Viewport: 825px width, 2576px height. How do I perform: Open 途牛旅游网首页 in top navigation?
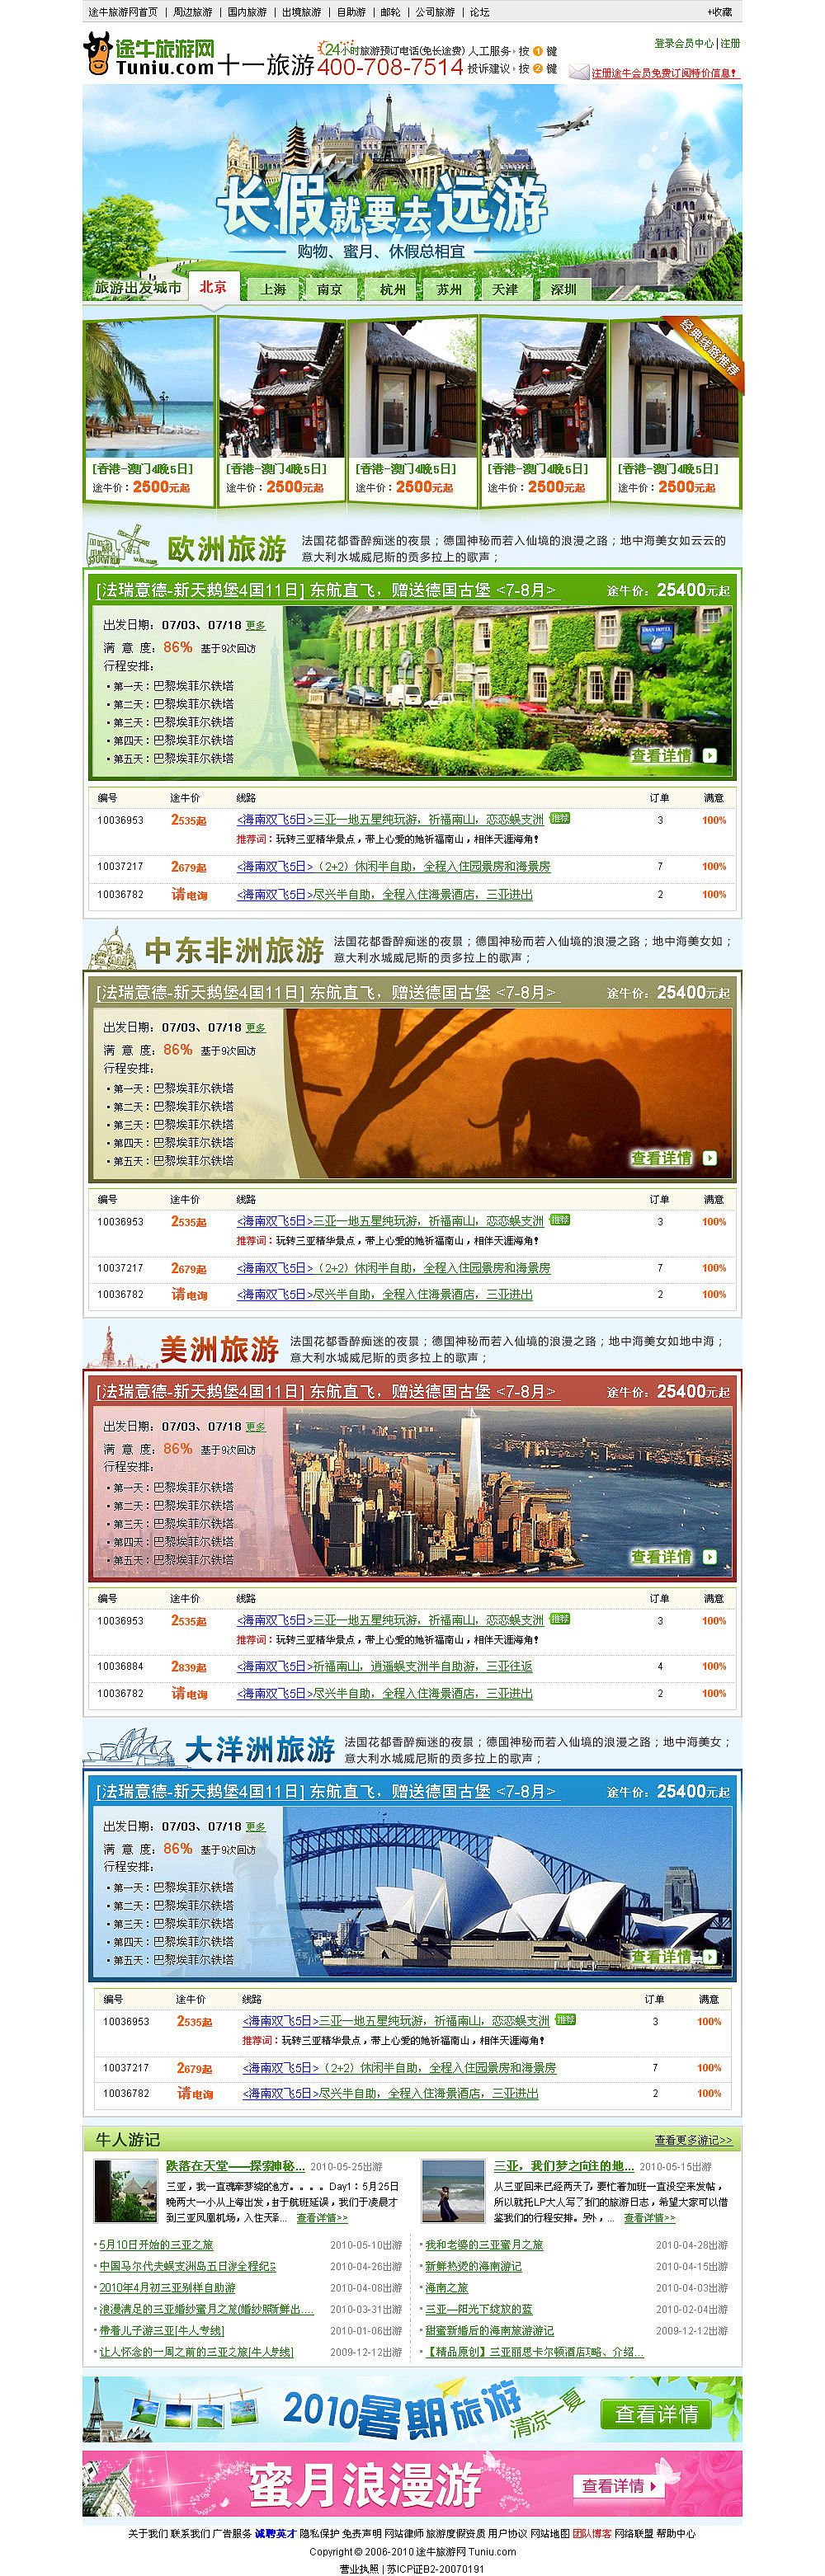[x=122, y=12]
